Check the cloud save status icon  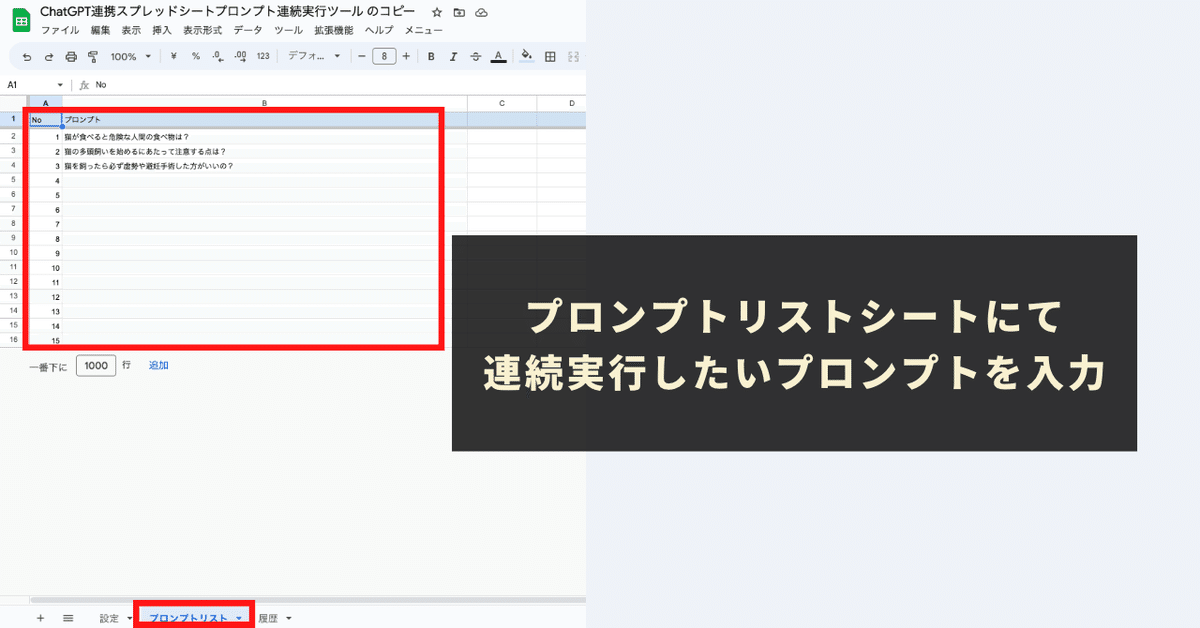[x=482, y=12]
